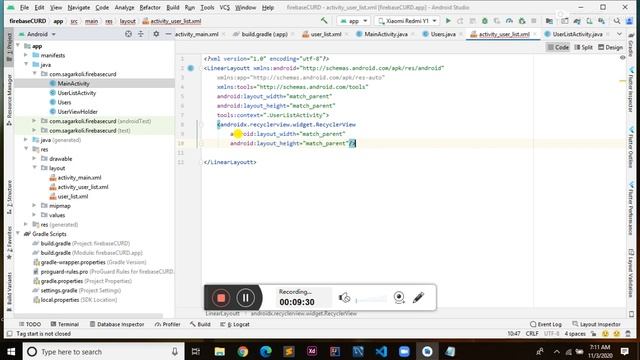The image size is (640, 360).
Task: Open the VCS menu
Action: 224,7
